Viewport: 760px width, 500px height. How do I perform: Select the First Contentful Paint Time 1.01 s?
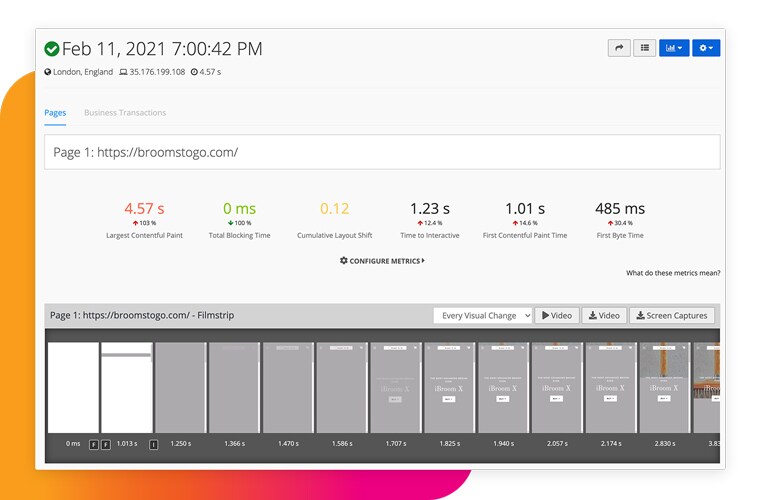click(x=525, y=209)
